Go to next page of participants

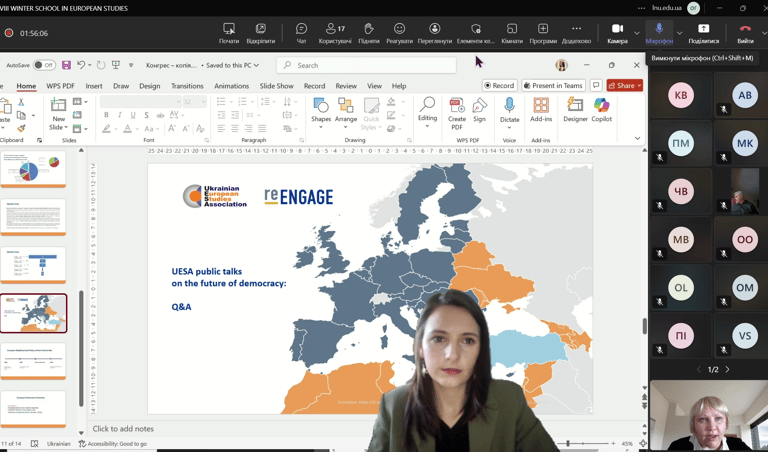[727, 369]
